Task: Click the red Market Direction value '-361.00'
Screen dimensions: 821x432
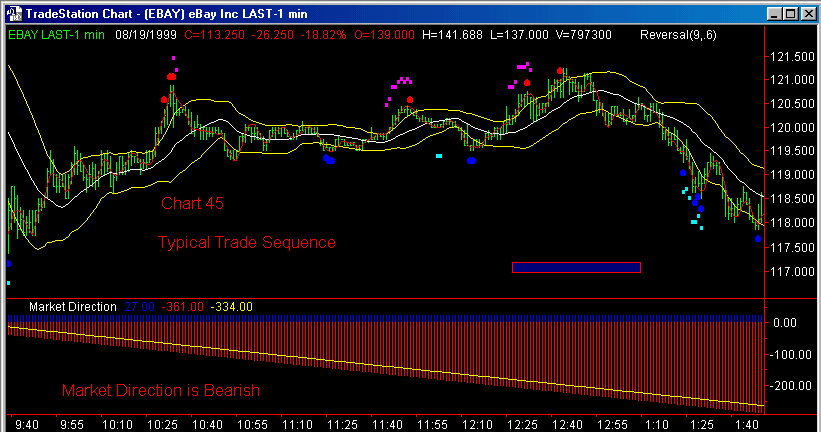Action: coord(182,307)
